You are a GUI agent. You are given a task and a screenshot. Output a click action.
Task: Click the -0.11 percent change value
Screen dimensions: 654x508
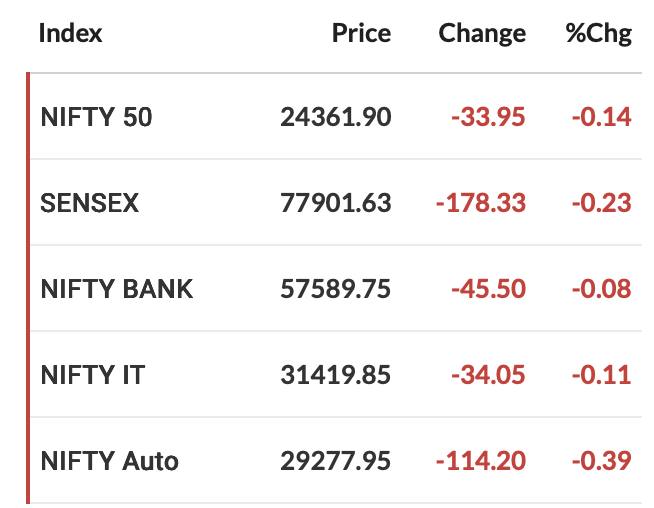[x=601, y=375]
